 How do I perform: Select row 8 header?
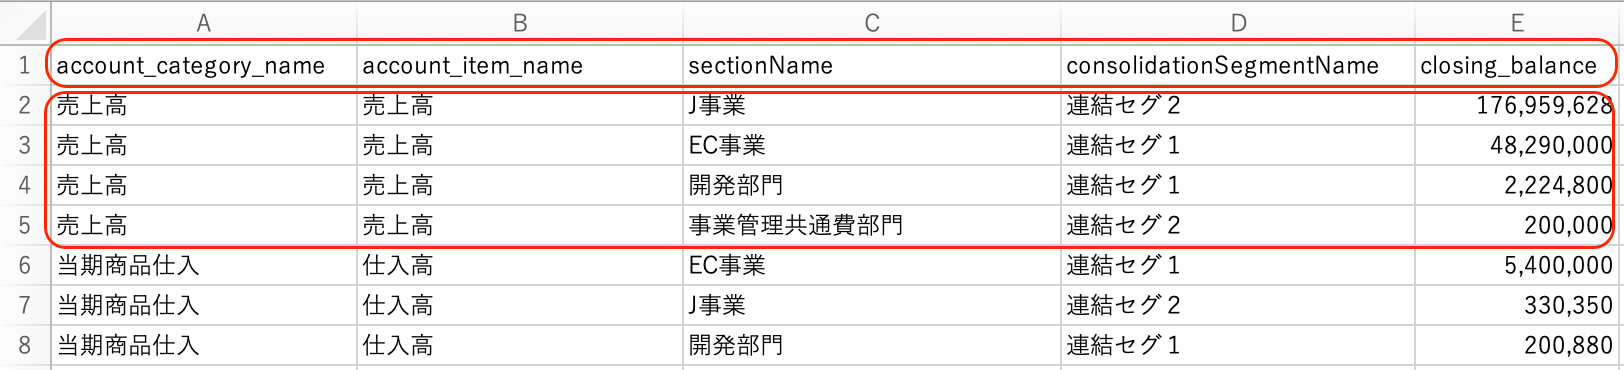(25, 345)
